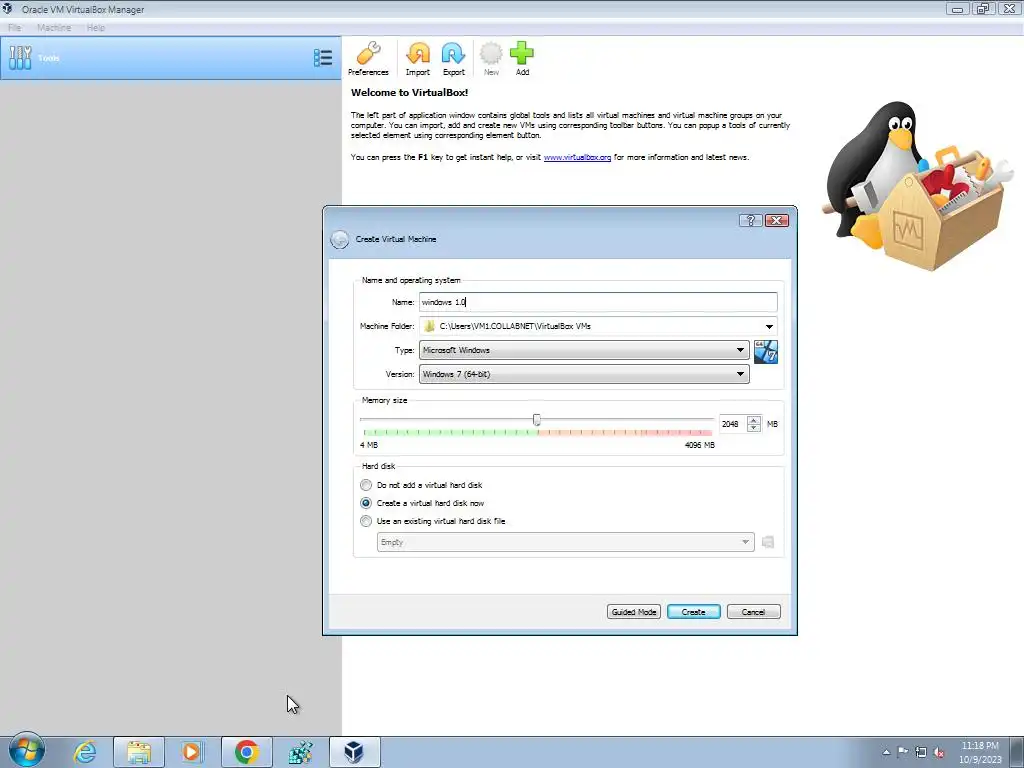The image size is (1024, 768).
Task: Open the www.virtualbox.org link
Action: [577, 157]
